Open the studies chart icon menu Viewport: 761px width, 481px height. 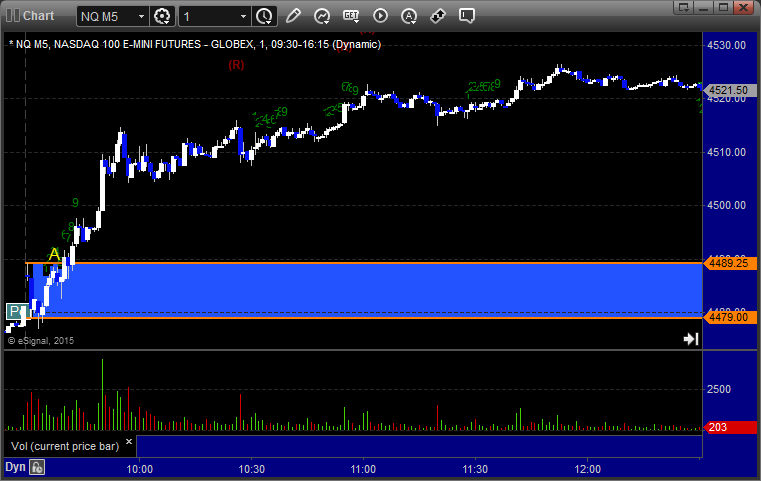pos(322,16)
